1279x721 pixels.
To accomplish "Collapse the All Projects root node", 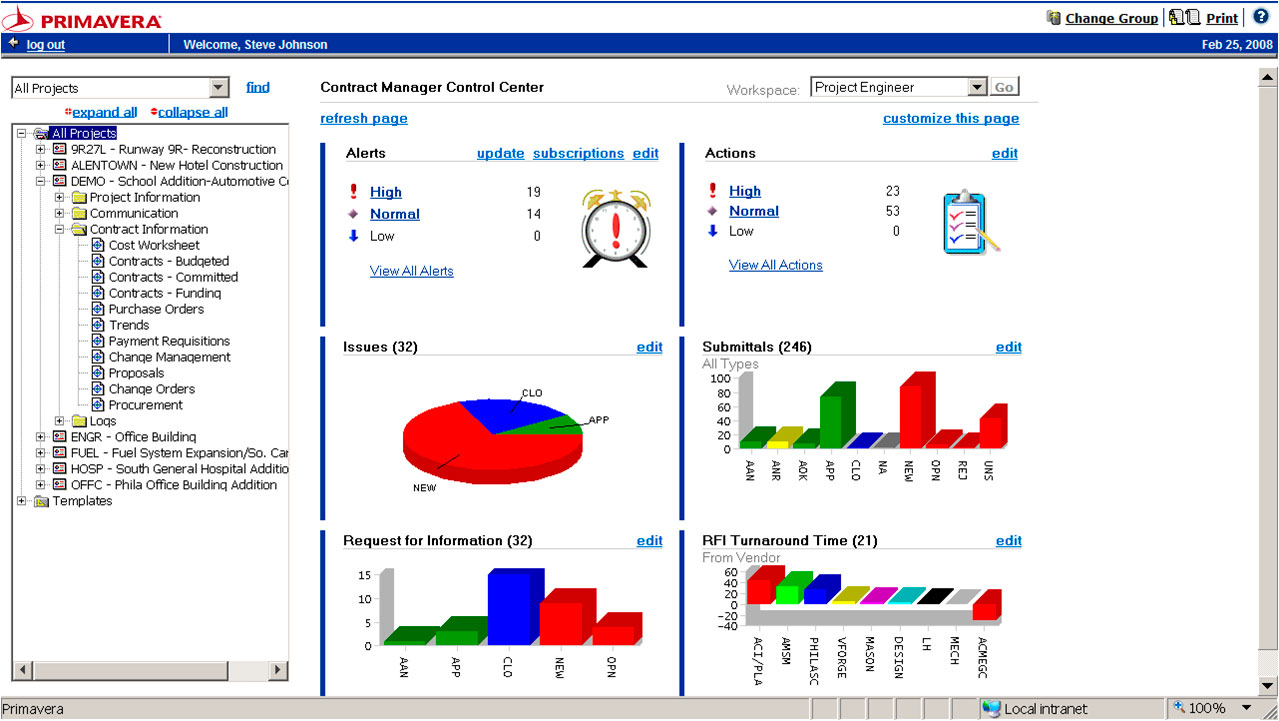I will (22, 133).
